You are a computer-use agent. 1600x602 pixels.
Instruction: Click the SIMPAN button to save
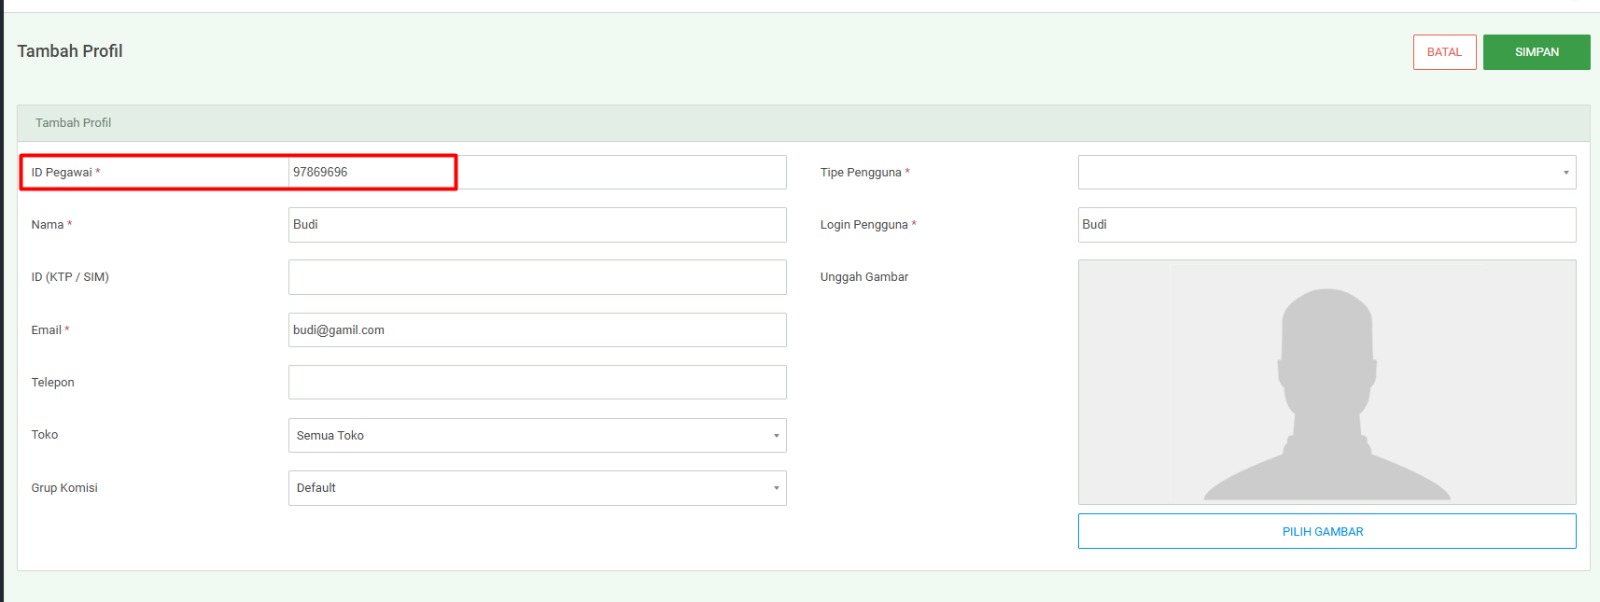[1536, 52]
